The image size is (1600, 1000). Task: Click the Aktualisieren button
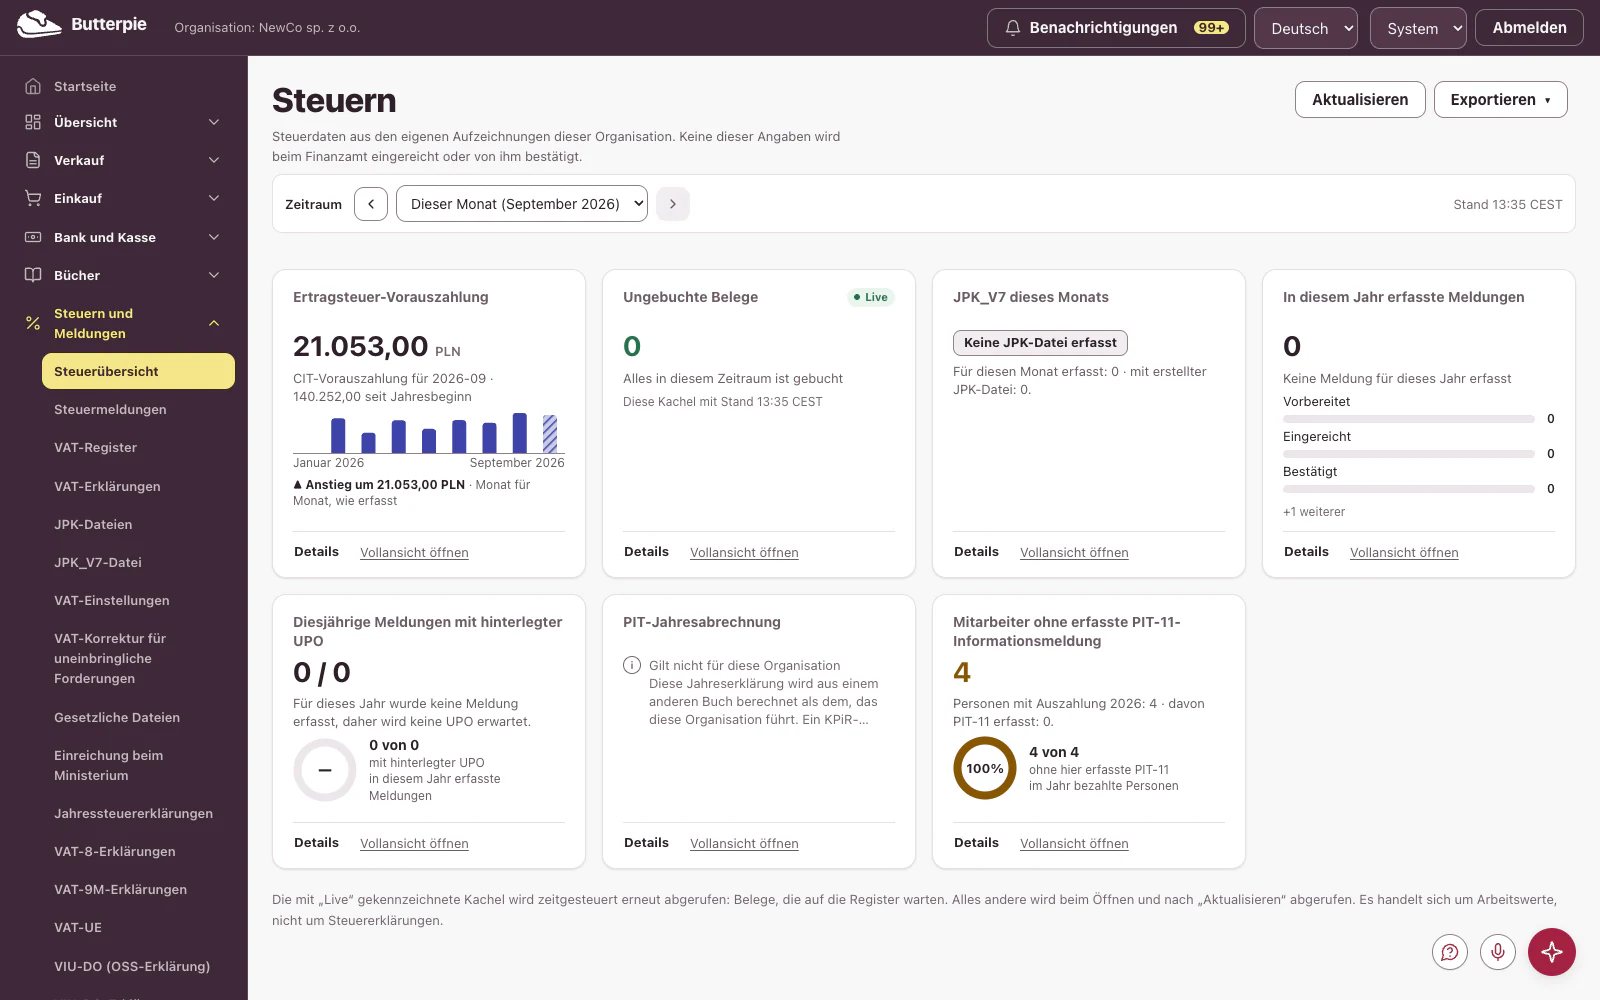point(1360,100)
